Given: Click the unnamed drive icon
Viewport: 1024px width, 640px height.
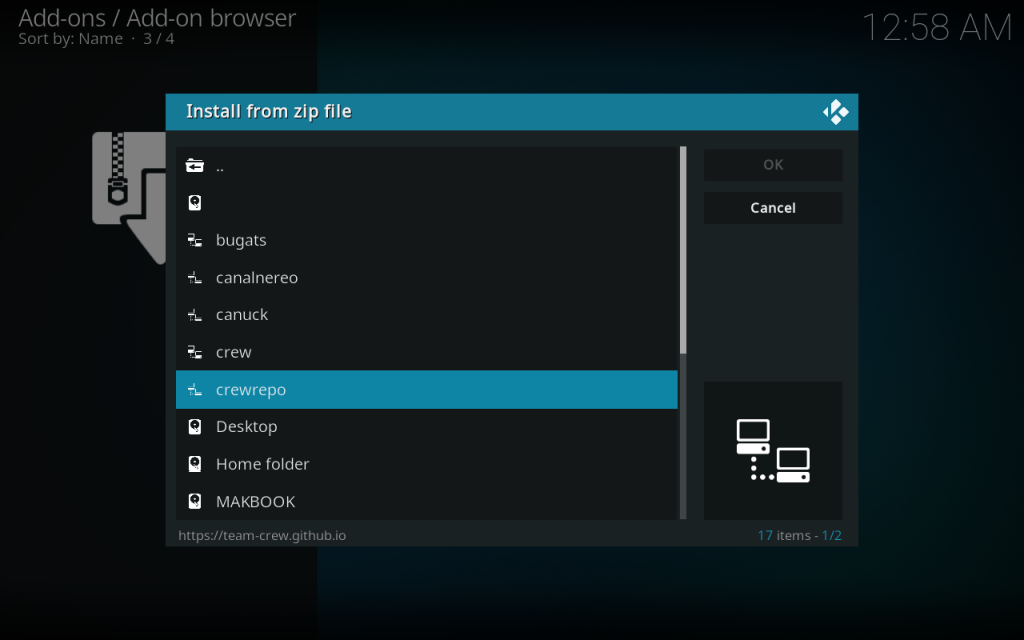Looking at the screenshot, I should [195, 203].
